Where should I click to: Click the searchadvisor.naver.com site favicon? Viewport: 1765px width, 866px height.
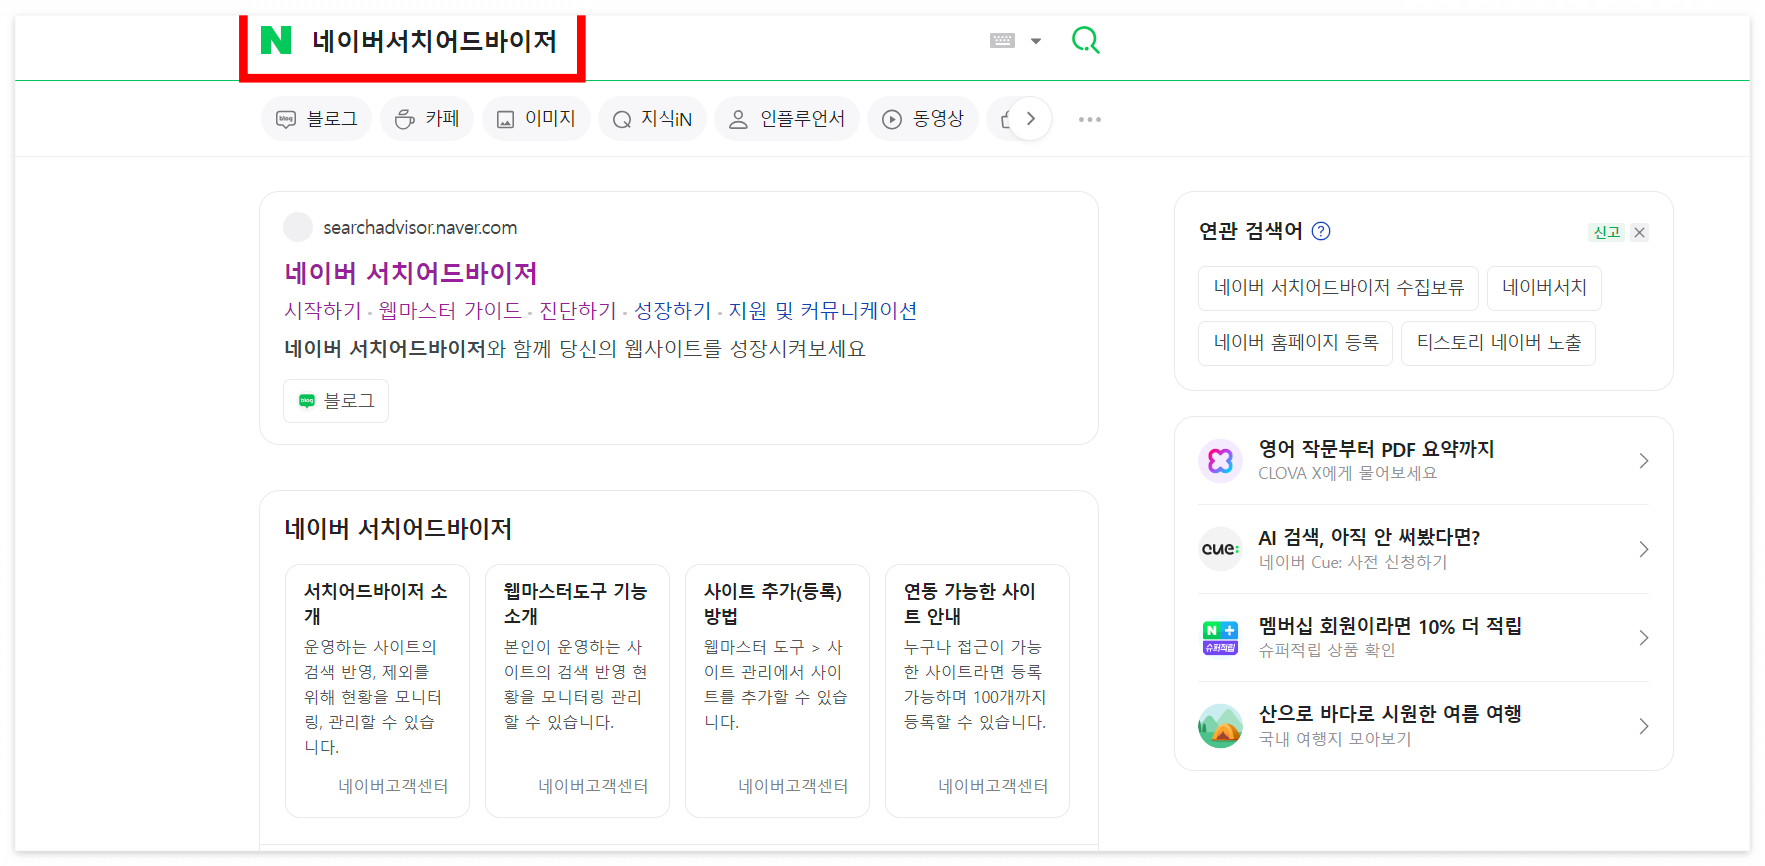tap(298, 227)
